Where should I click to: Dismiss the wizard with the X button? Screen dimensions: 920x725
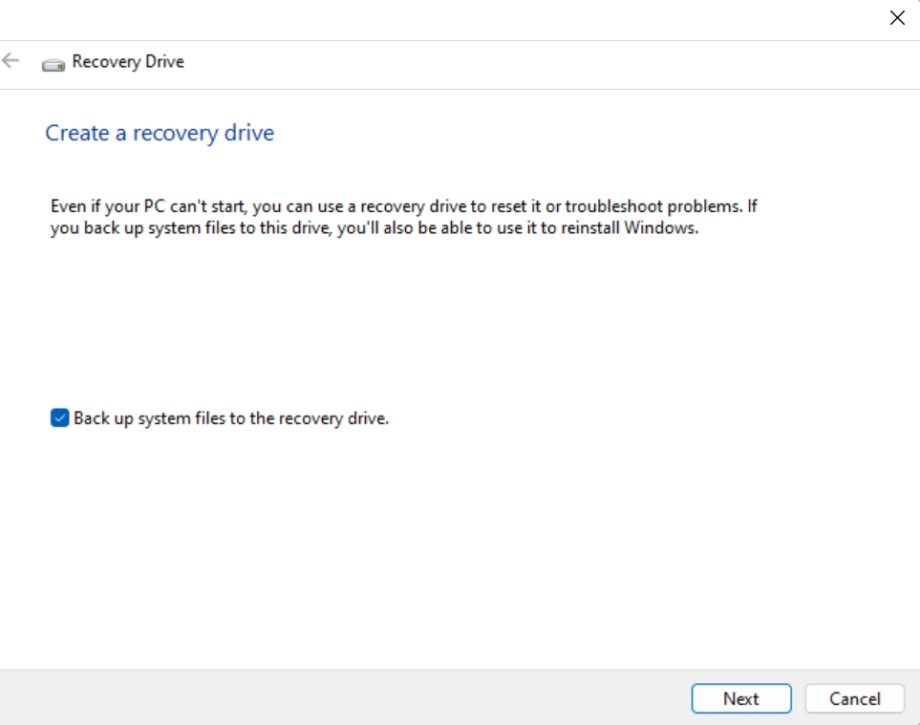(x=896, y=17)
